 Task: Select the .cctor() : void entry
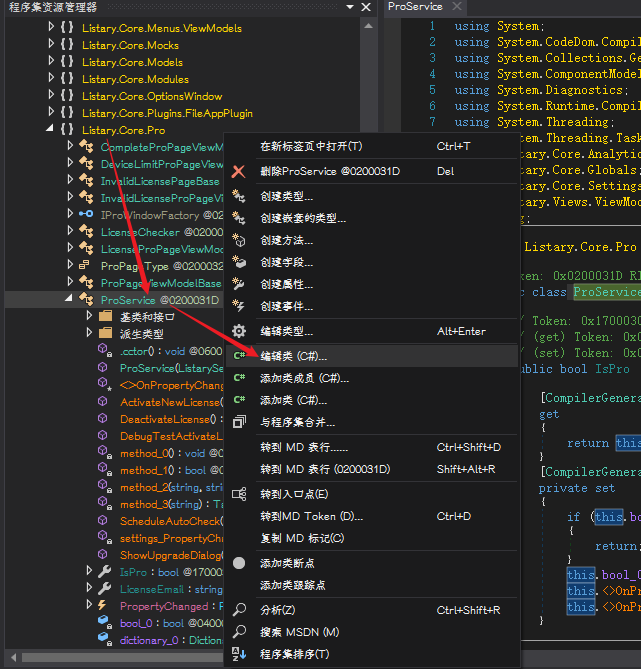click(x=171, y=351)
